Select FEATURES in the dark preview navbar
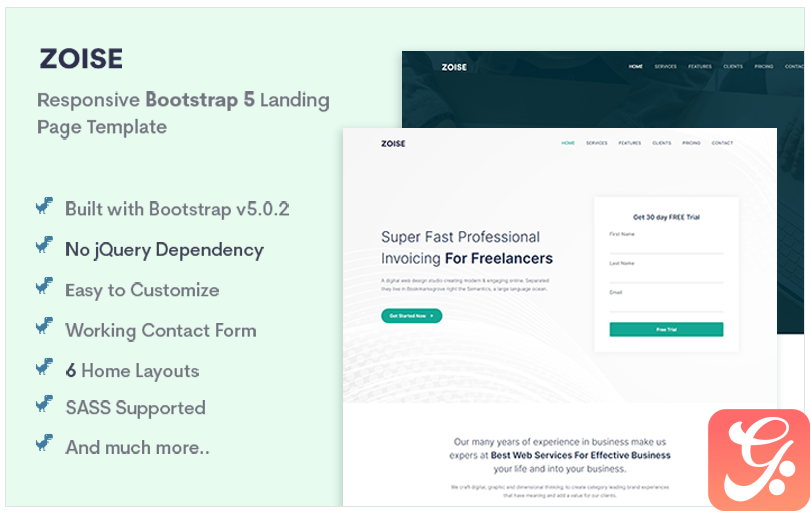Viewport: 811px width, 512px height. pyautogui.click(x=700, y=66)
